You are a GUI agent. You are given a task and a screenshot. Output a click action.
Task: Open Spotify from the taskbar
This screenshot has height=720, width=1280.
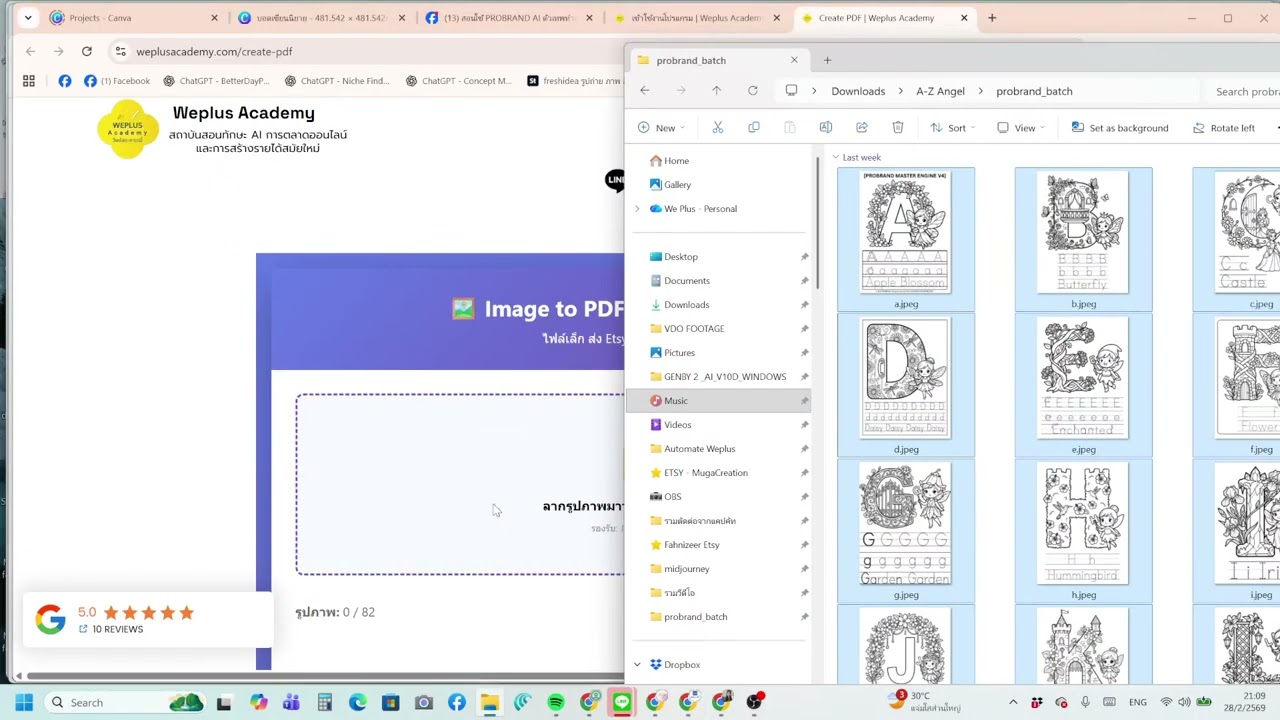[556, 703]
